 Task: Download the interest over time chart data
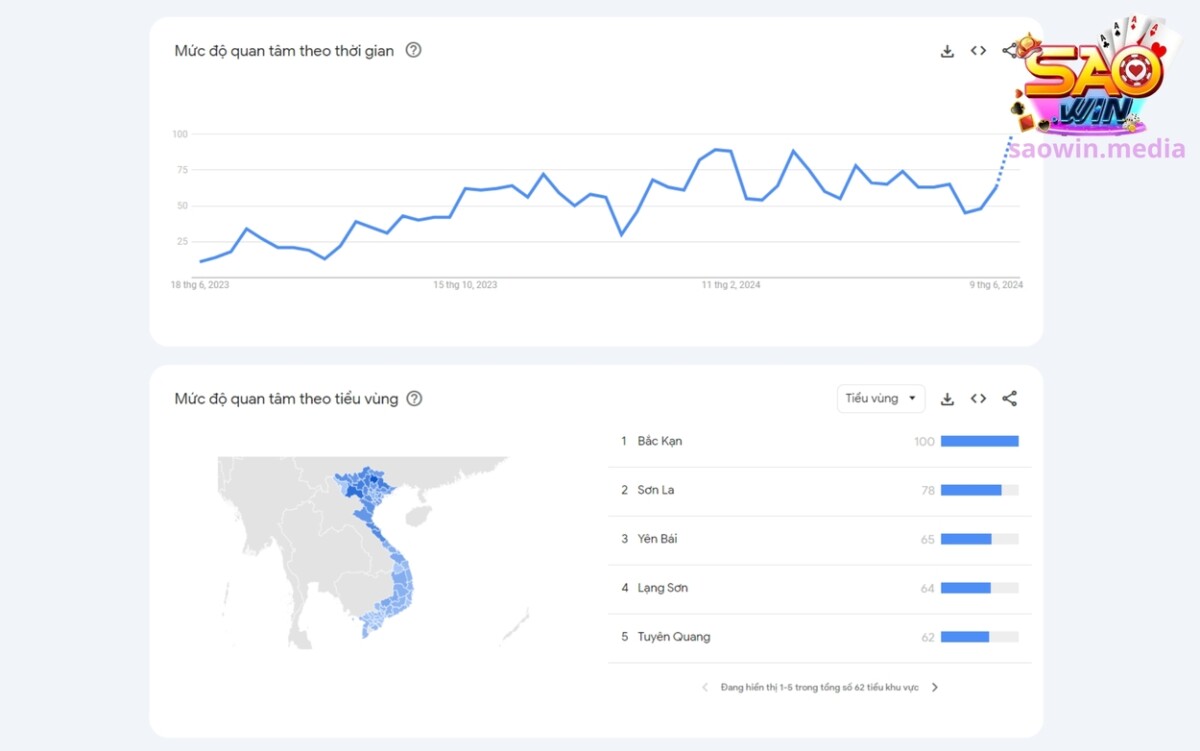(x=947, y=51)
